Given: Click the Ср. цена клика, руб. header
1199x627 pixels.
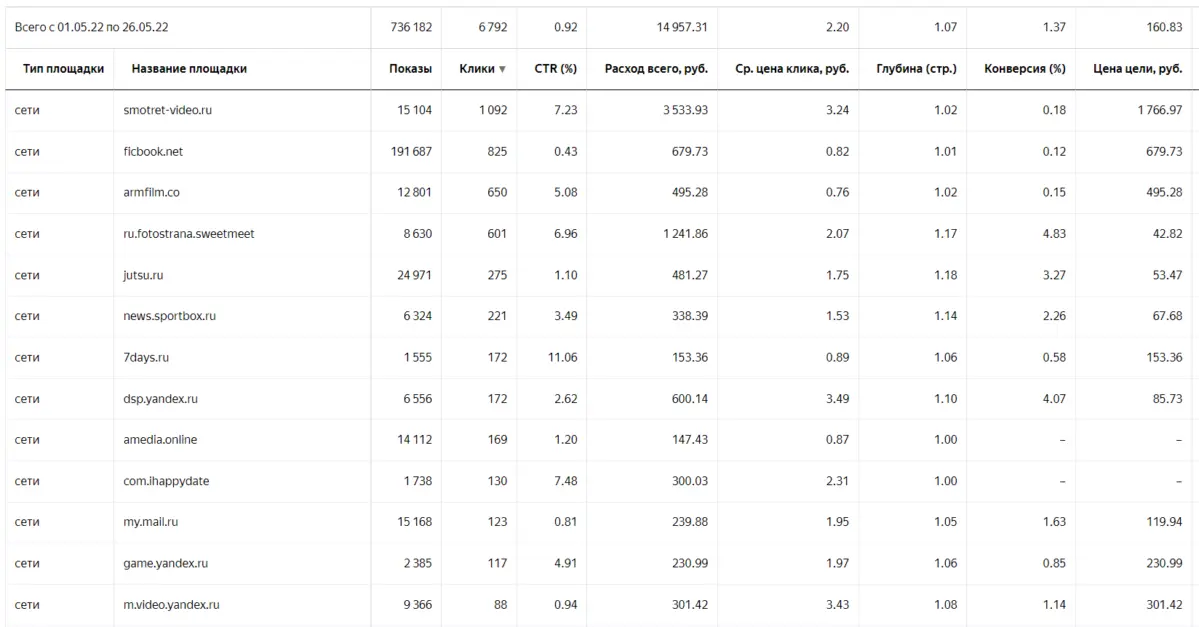Looking at the screenshot, I should point(792,69).
